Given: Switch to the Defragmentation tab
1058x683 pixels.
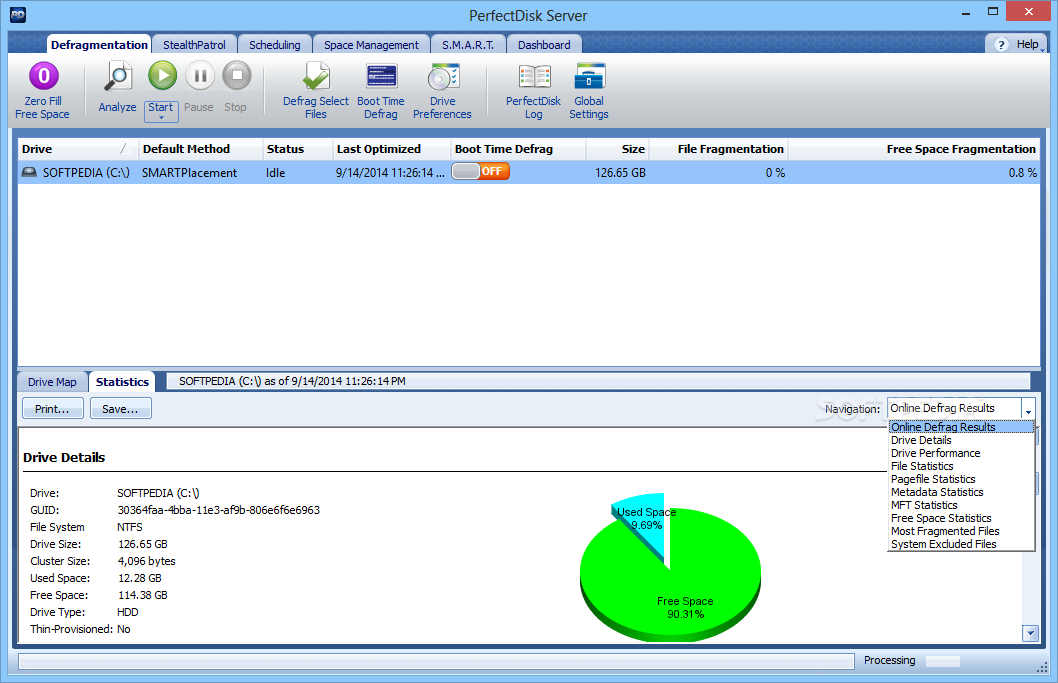Looking at the screenshot, I should (x=99, y=45).
